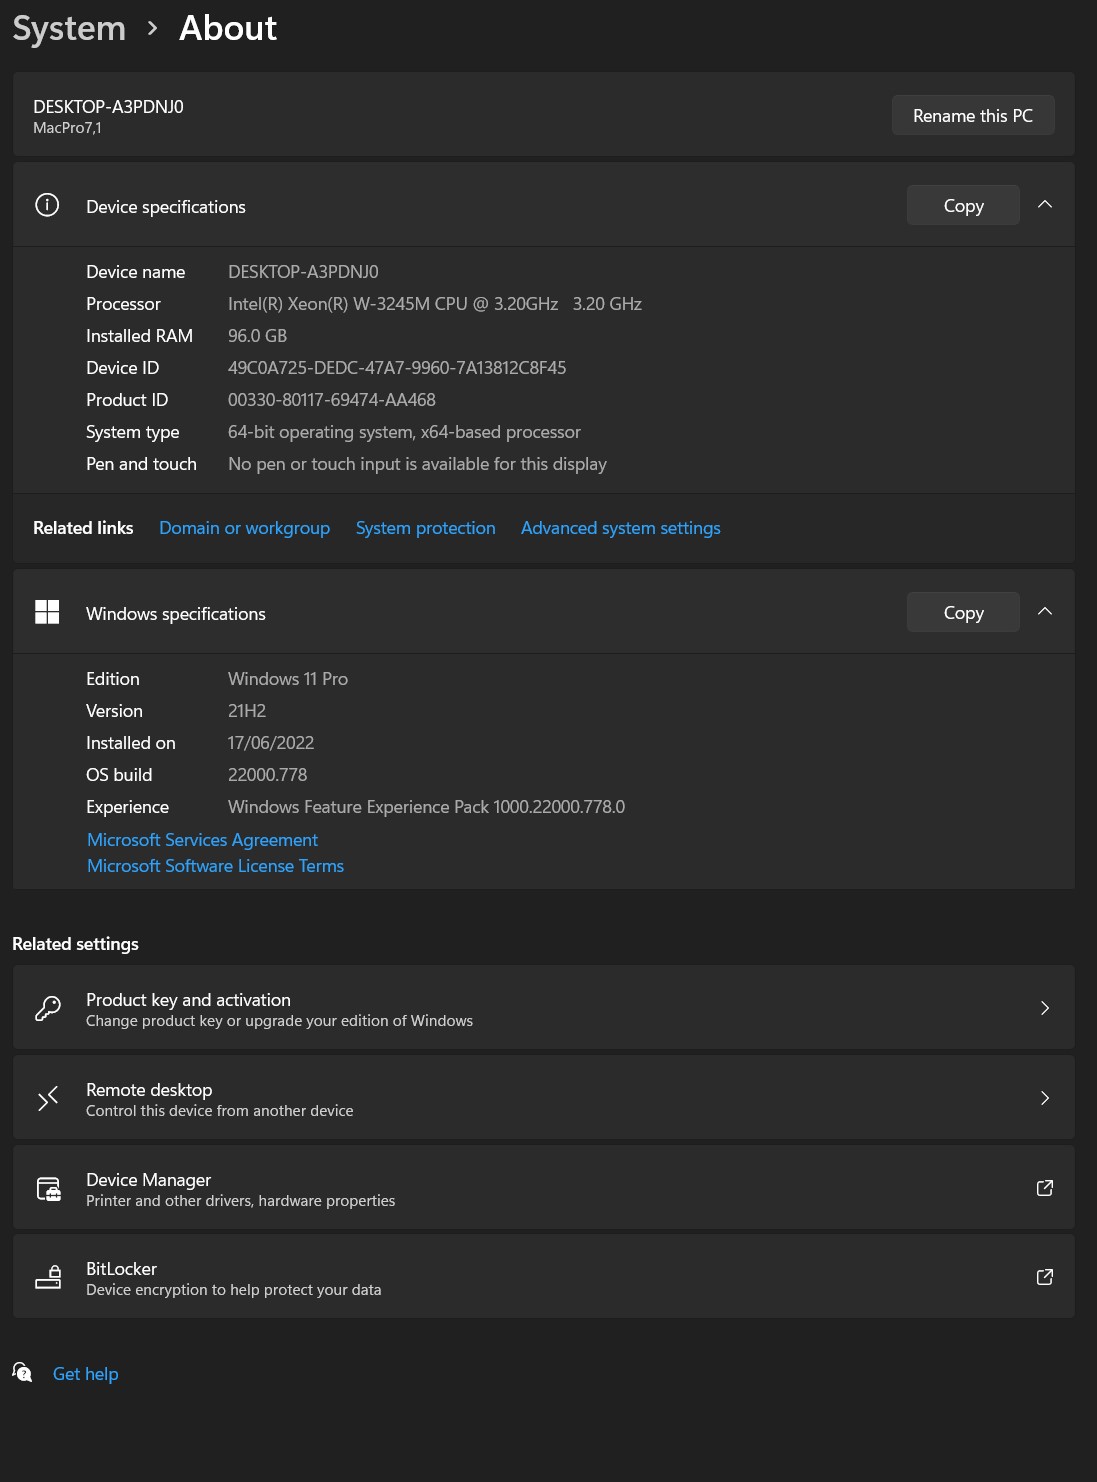
Task: Click the Device specifications info icon
Action: pyautogui.click(x=47, y=205)
